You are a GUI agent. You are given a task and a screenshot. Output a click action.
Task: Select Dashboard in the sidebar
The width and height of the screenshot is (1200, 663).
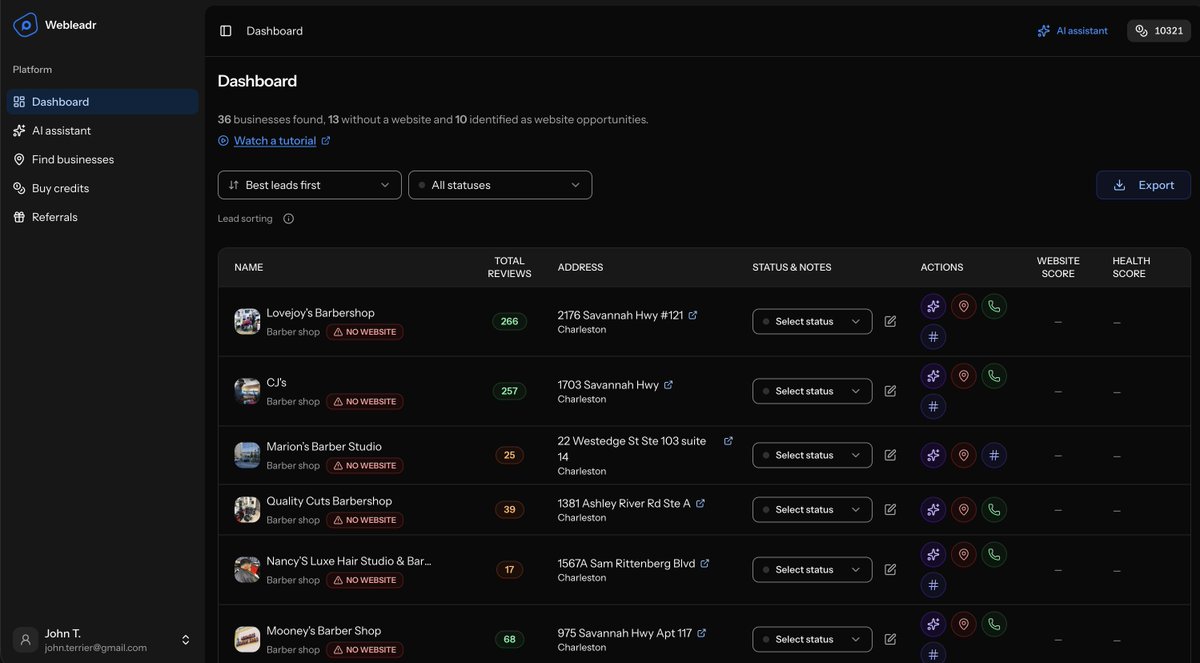[x=102, y=102]
